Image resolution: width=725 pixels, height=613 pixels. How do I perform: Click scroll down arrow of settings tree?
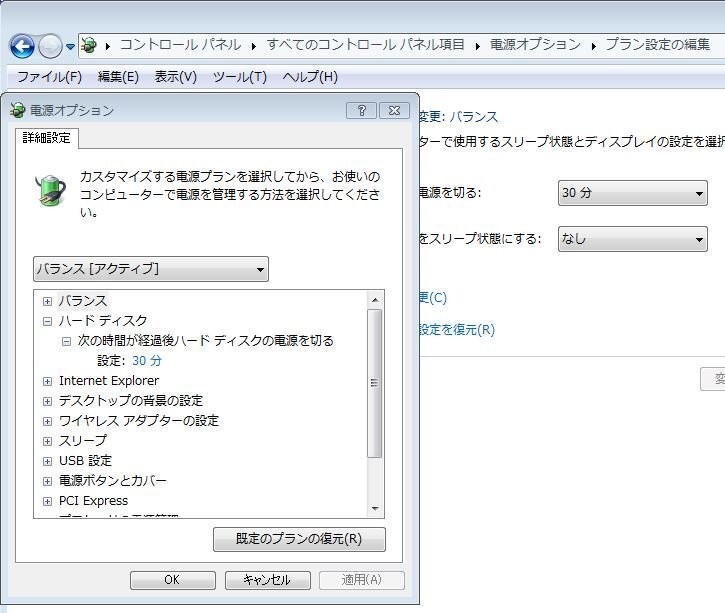click(375, 509)
